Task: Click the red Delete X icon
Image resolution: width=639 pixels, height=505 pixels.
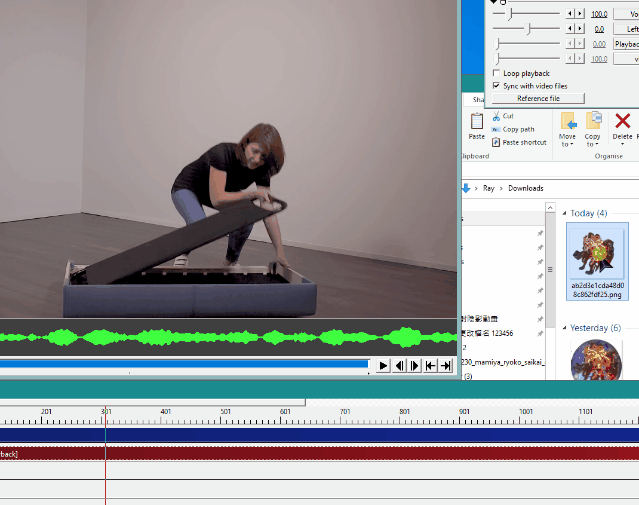Action: (x=622, y=121)
